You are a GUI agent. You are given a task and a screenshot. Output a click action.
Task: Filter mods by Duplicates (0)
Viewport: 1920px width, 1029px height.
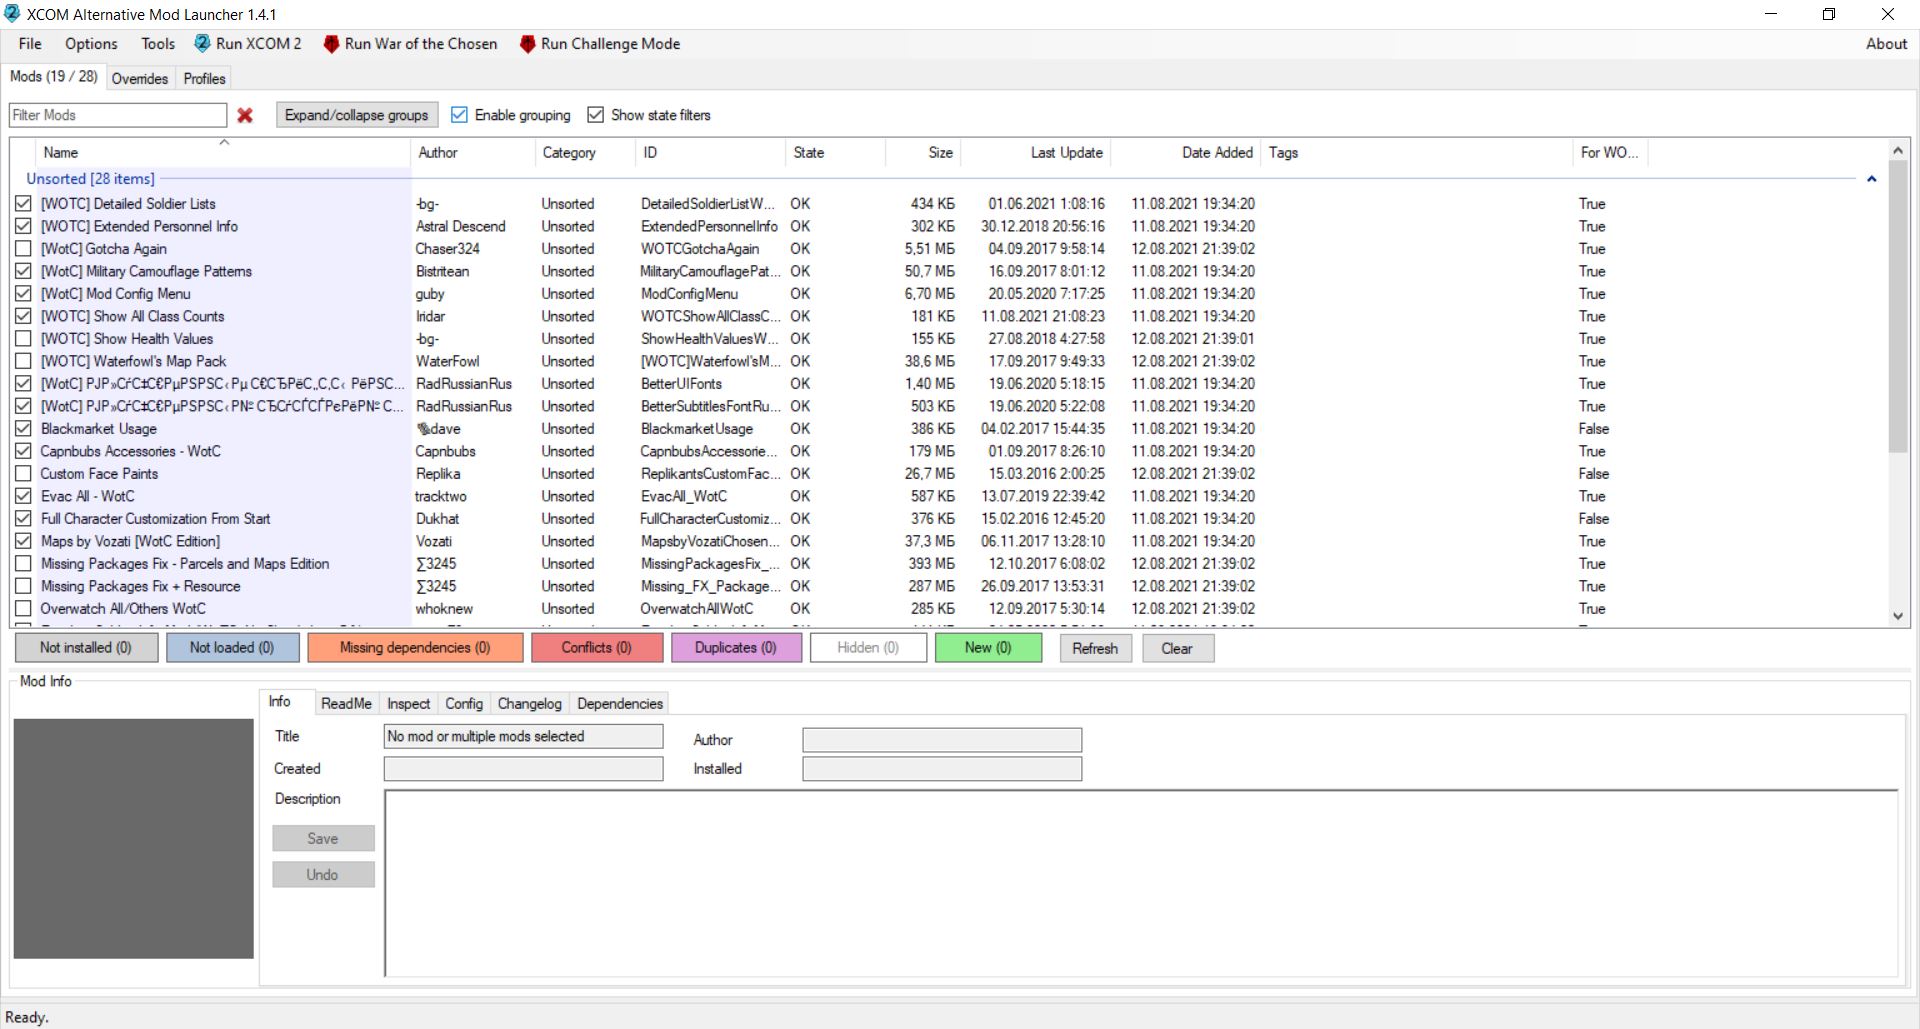736,648
